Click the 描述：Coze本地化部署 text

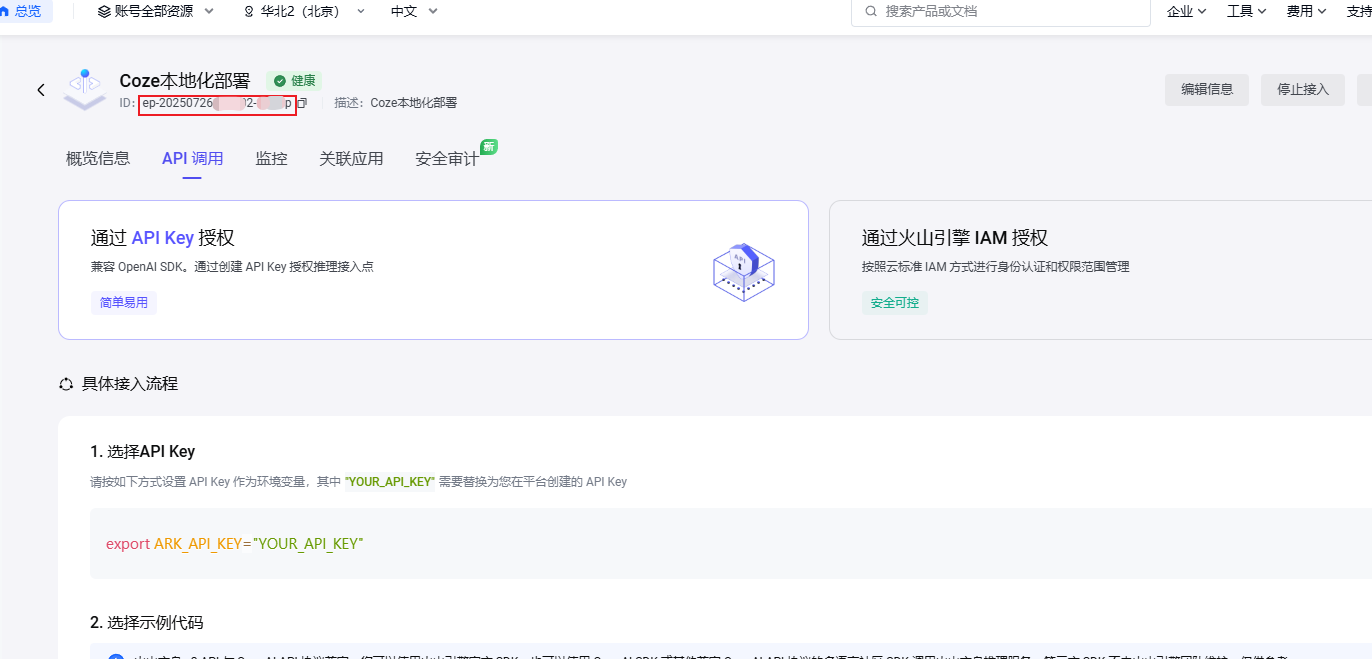click(395, 103)
